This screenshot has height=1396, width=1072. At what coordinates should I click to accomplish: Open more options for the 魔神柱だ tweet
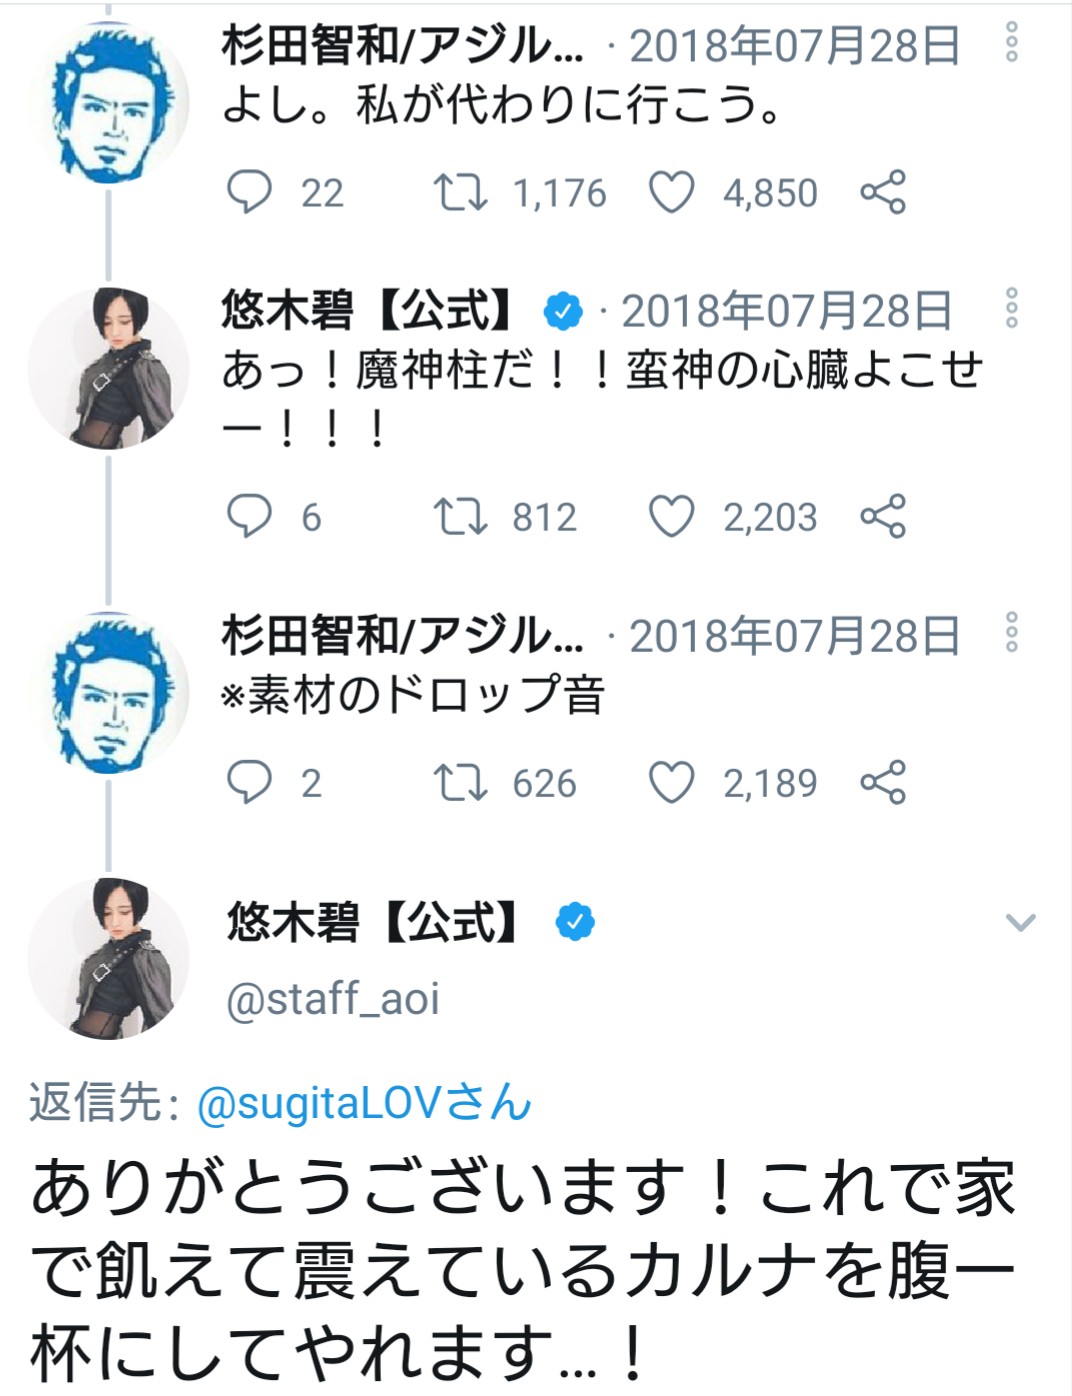click(x=1012, y=308)
